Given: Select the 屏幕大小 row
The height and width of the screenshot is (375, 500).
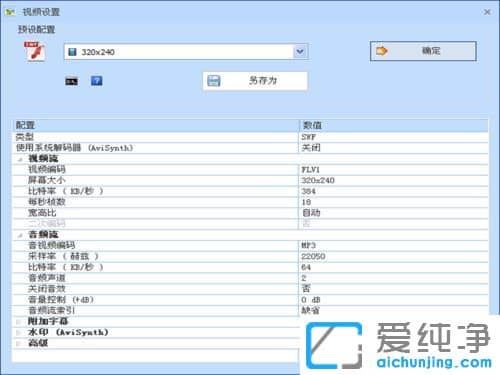Looking at the screenshot, I should click(251, 180).
